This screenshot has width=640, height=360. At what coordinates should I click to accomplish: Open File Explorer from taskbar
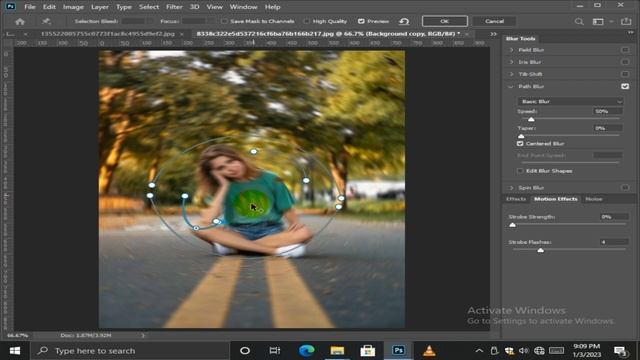coord(337,351)
